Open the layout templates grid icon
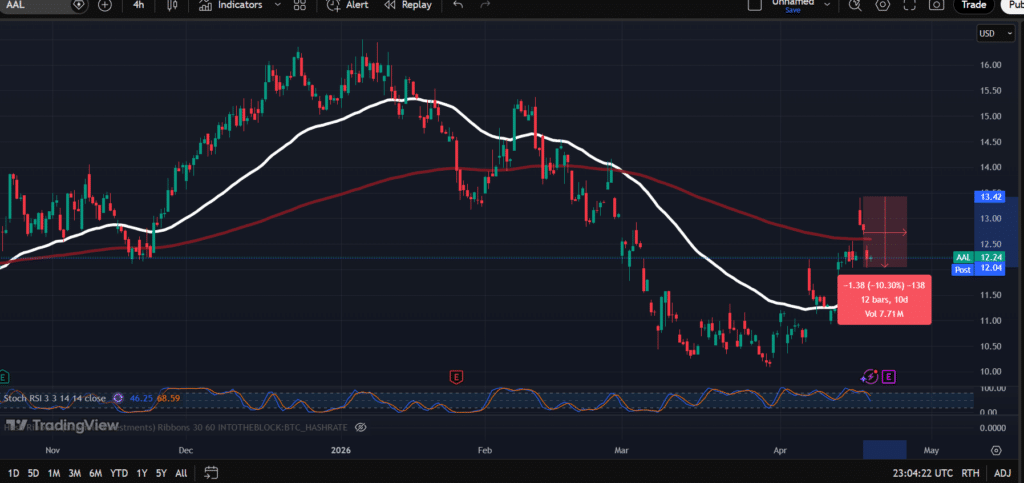Viewport: 1024px width, 483px height. click(x=297, y=5)
